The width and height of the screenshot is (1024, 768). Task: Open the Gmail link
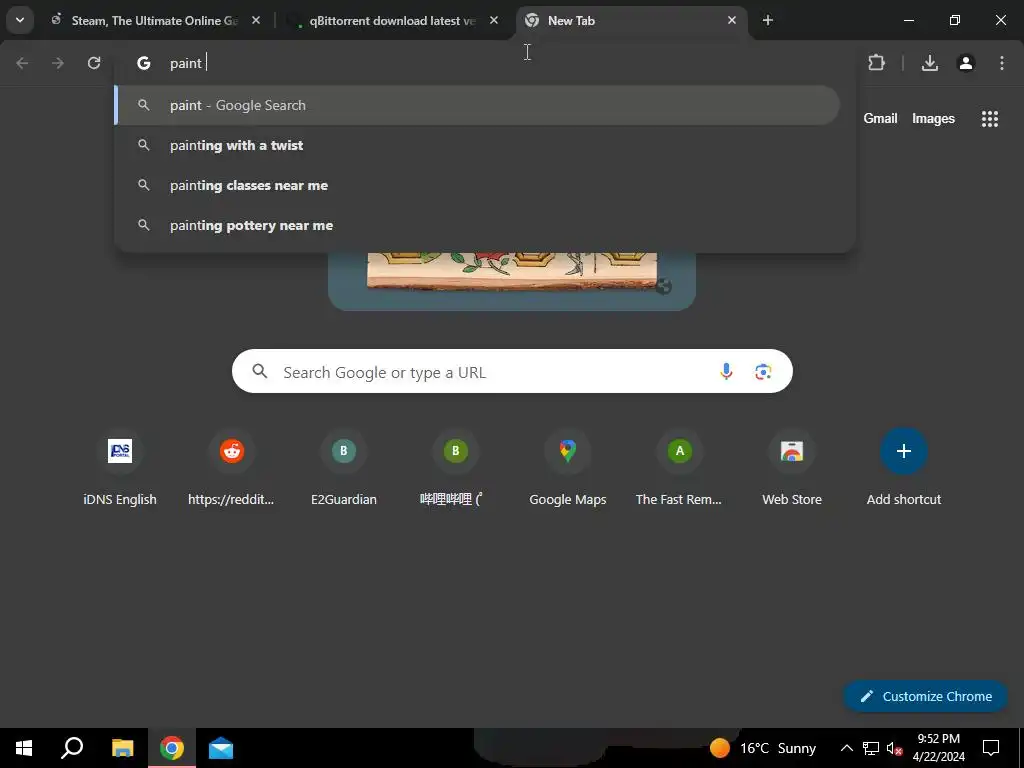880,118
